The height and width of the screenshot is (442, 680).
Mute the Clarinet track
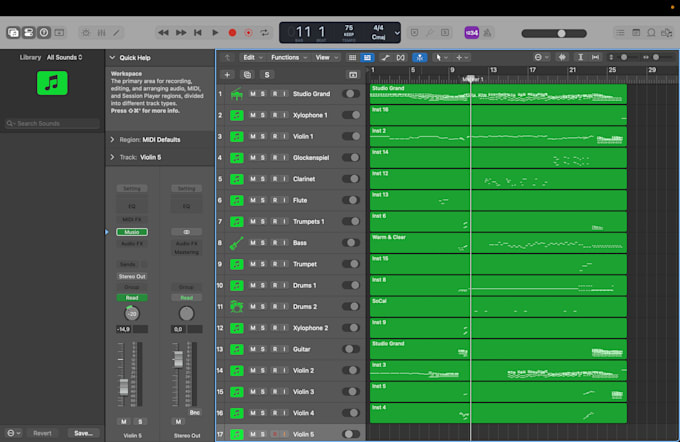252,179
